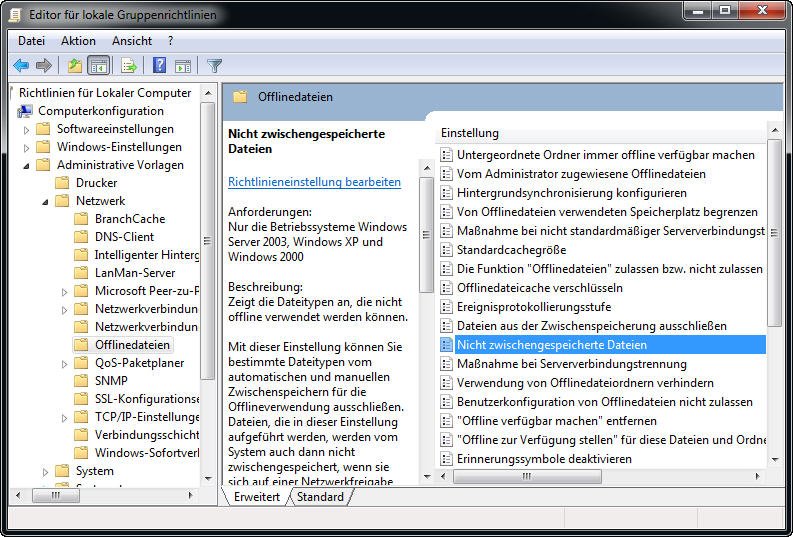793x537 pixels.
Task: Click policy icon beside Offlinedateicache verschlüsseln
Action: point(446,288)
